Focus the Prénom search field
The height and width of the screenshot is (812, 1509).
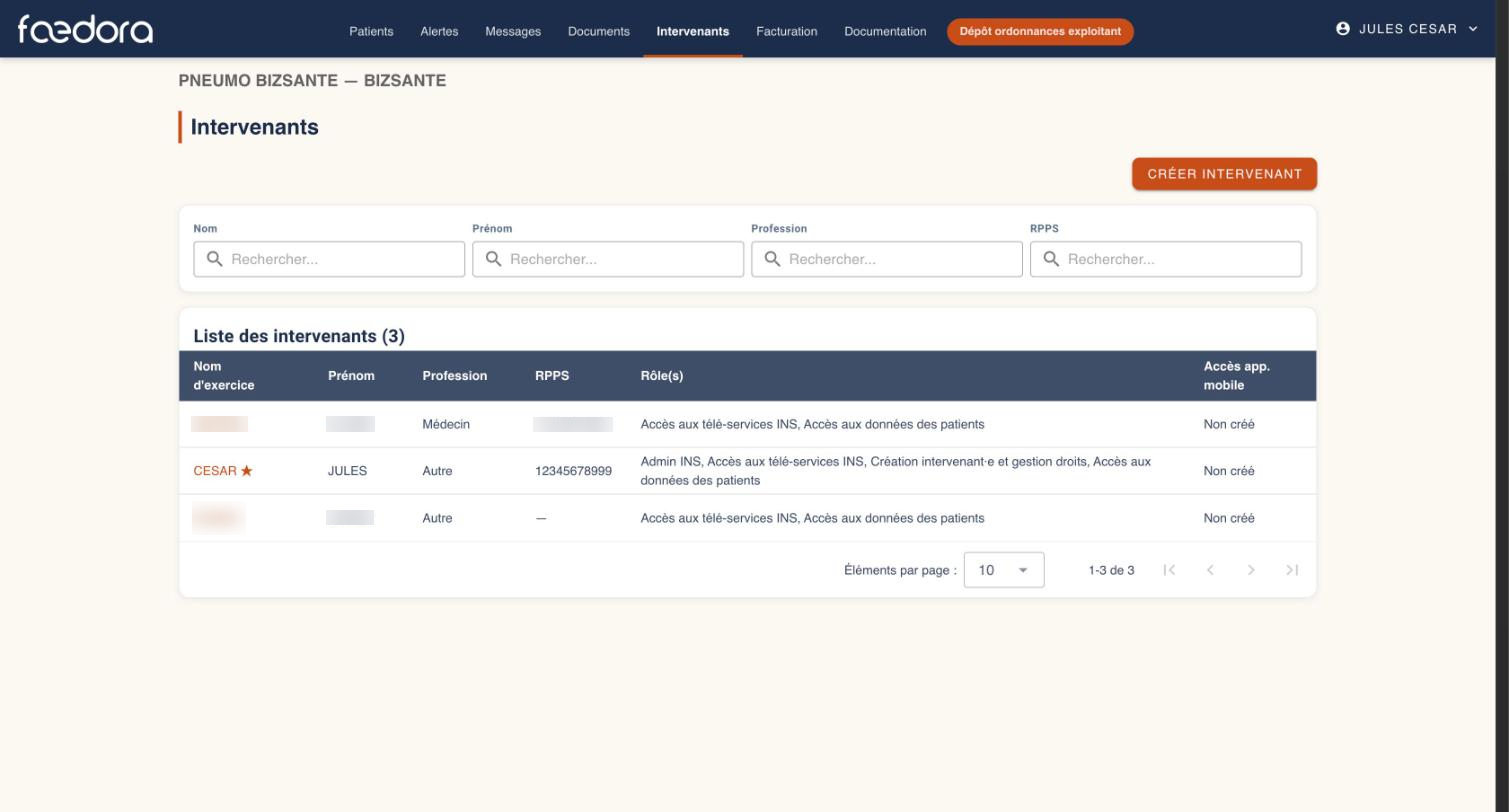(608, 259)
